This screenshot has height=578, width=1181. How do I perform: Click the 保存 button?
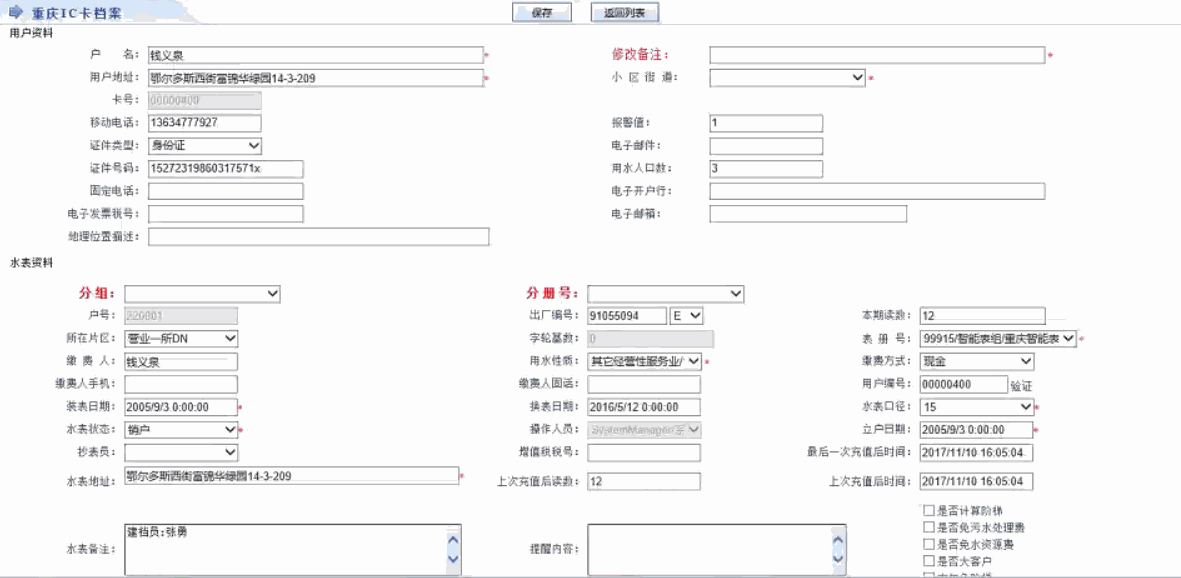541,13
